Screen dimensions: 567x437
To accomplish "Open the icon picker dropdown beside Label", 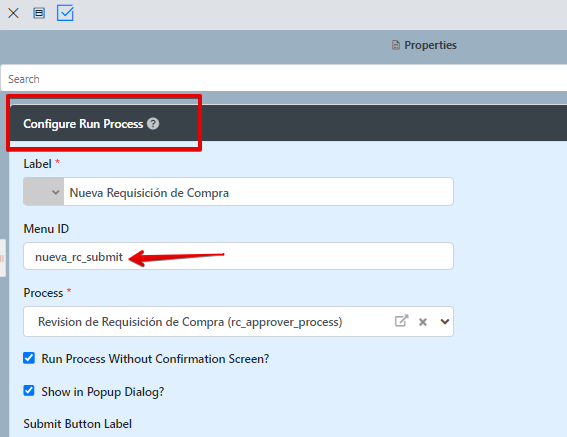I will click(x=44, y=192).
